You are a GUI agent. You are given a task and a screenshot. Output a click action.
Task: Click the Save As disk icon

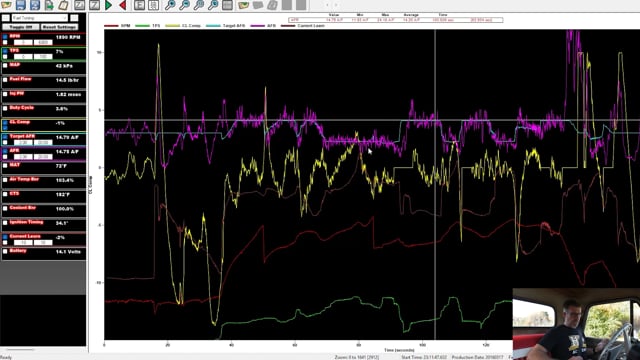tap(35, 5)
